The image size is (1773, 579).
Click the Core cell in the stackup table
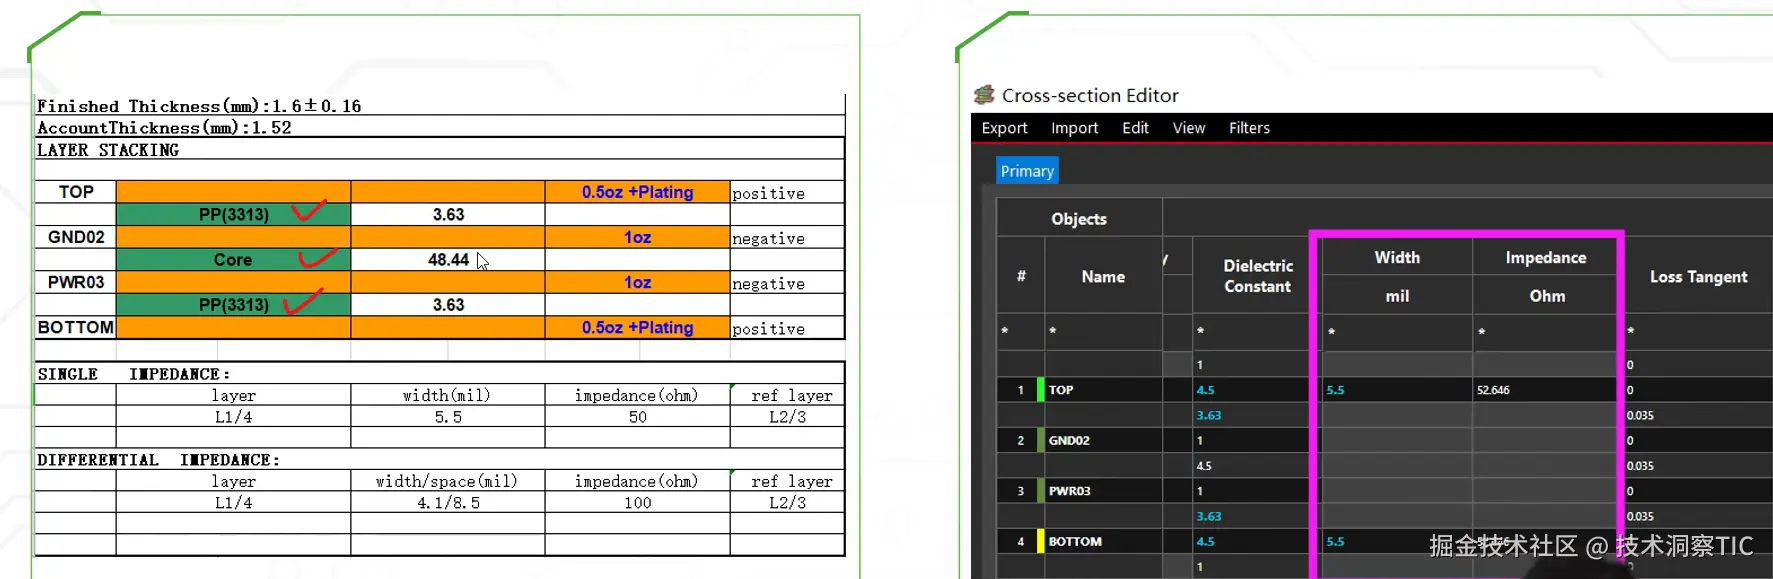[233, 260]
